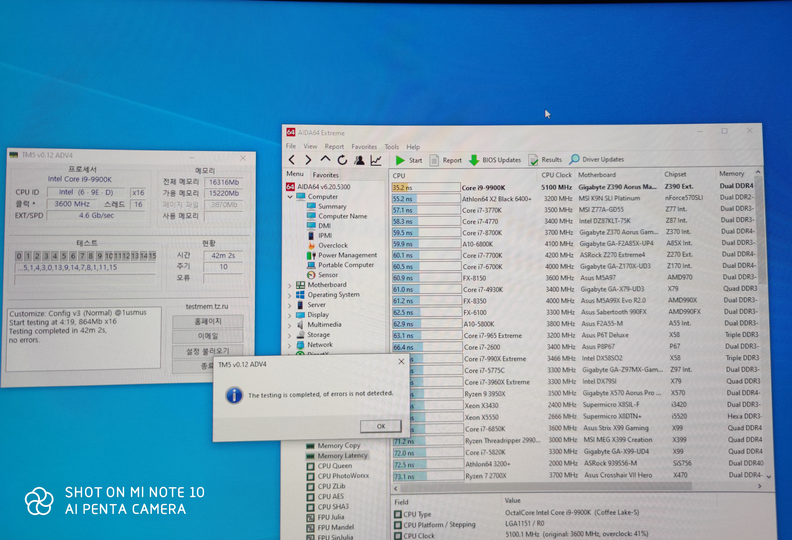Viewport: 792px width, 540px height.
Task: Open the graph icon in AIDA64 toolbar
Action: 376,160
